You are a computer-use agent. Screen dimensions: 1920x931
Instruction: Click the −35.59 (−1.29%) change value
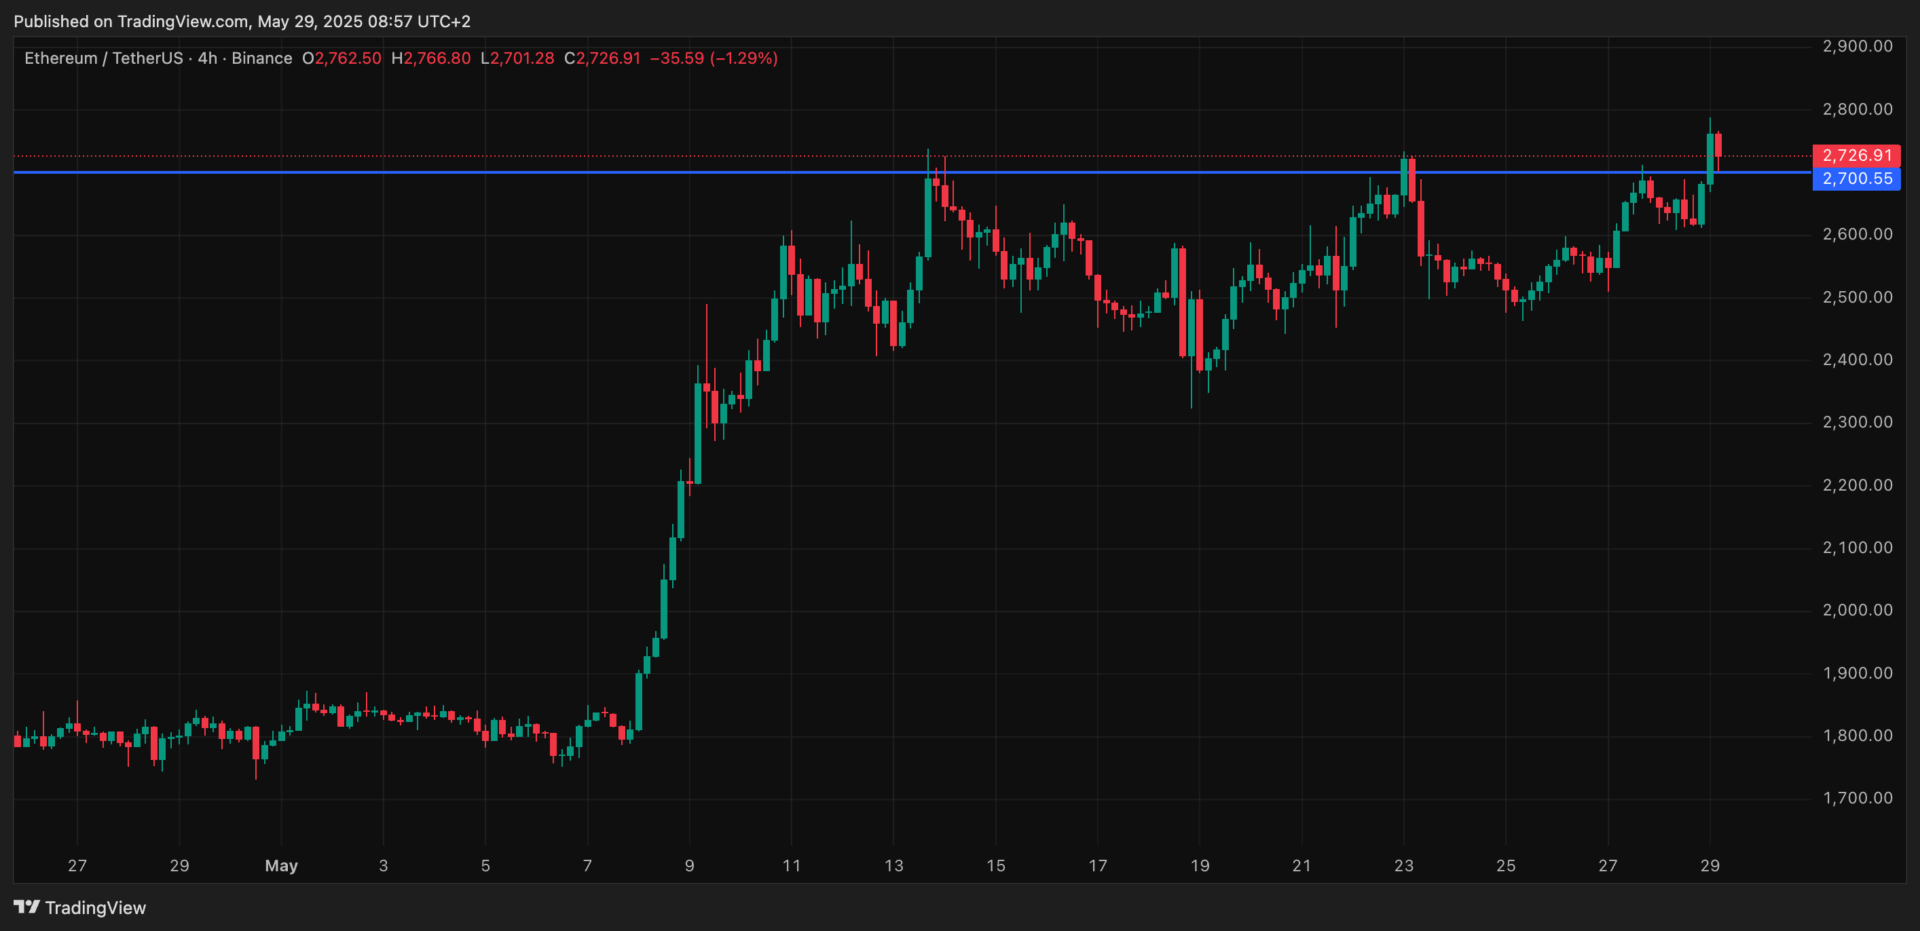(x=714, y=58)
